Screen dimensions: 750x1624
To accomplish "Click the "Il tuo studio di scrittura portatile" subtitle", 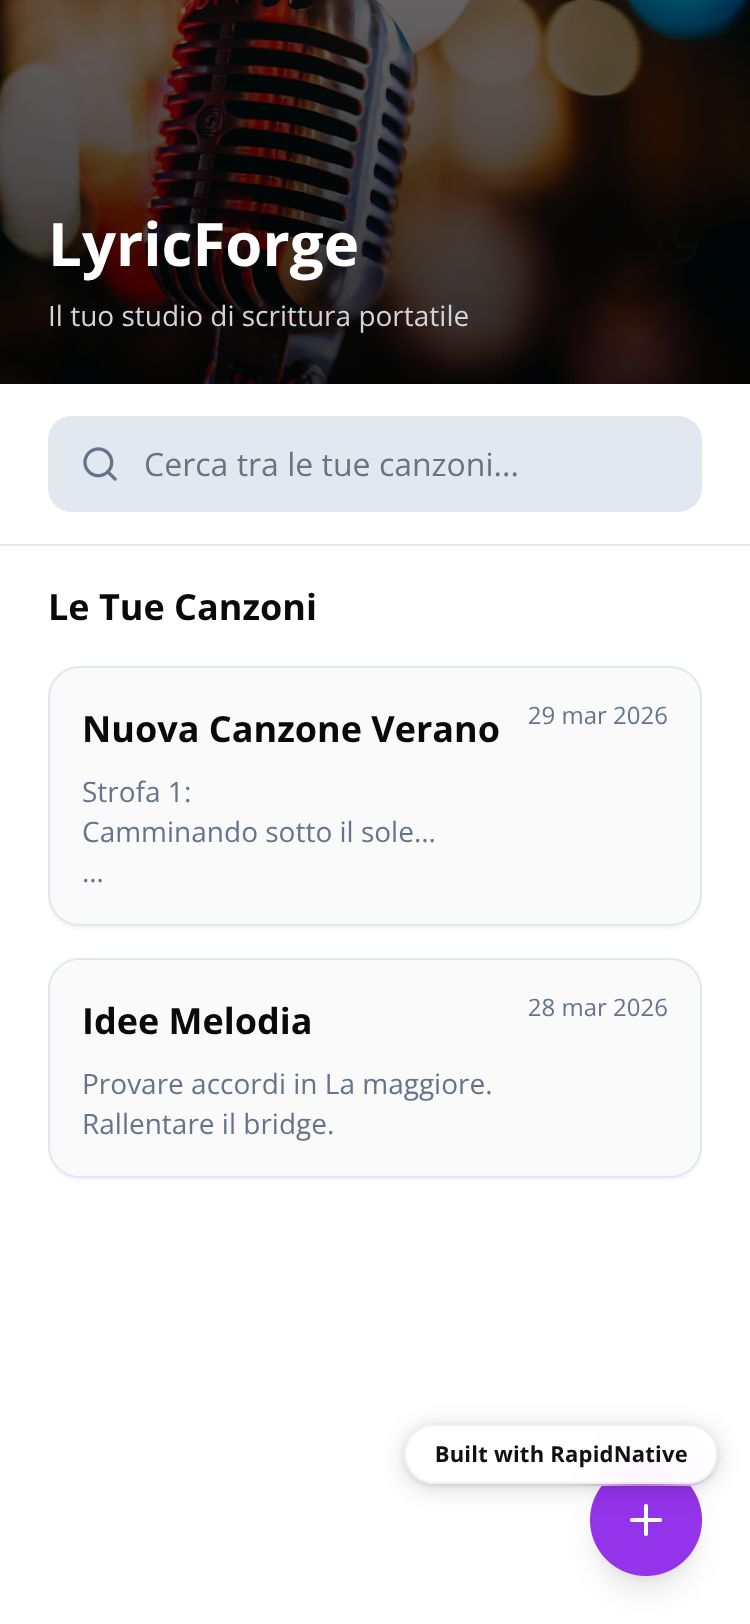I will coord(258,316).
